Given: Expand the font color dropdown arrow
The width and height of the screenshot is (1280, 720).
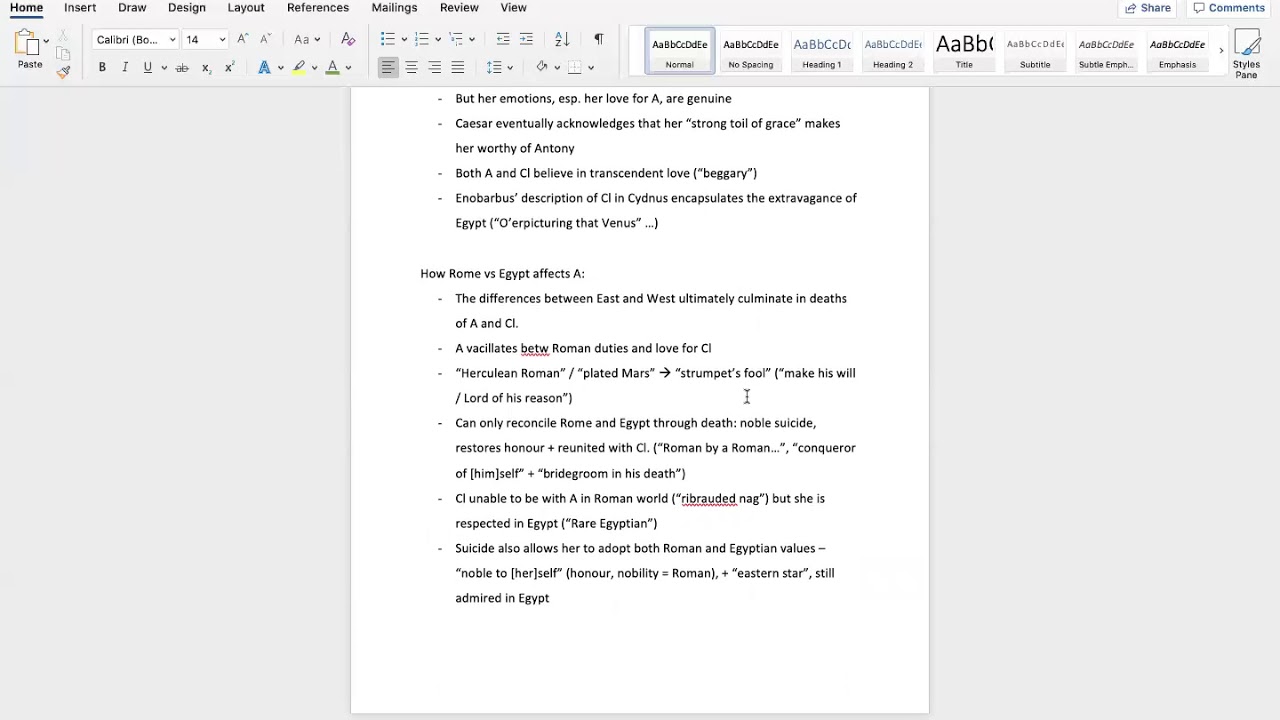Looking at the screenshot, I should 348,68.
